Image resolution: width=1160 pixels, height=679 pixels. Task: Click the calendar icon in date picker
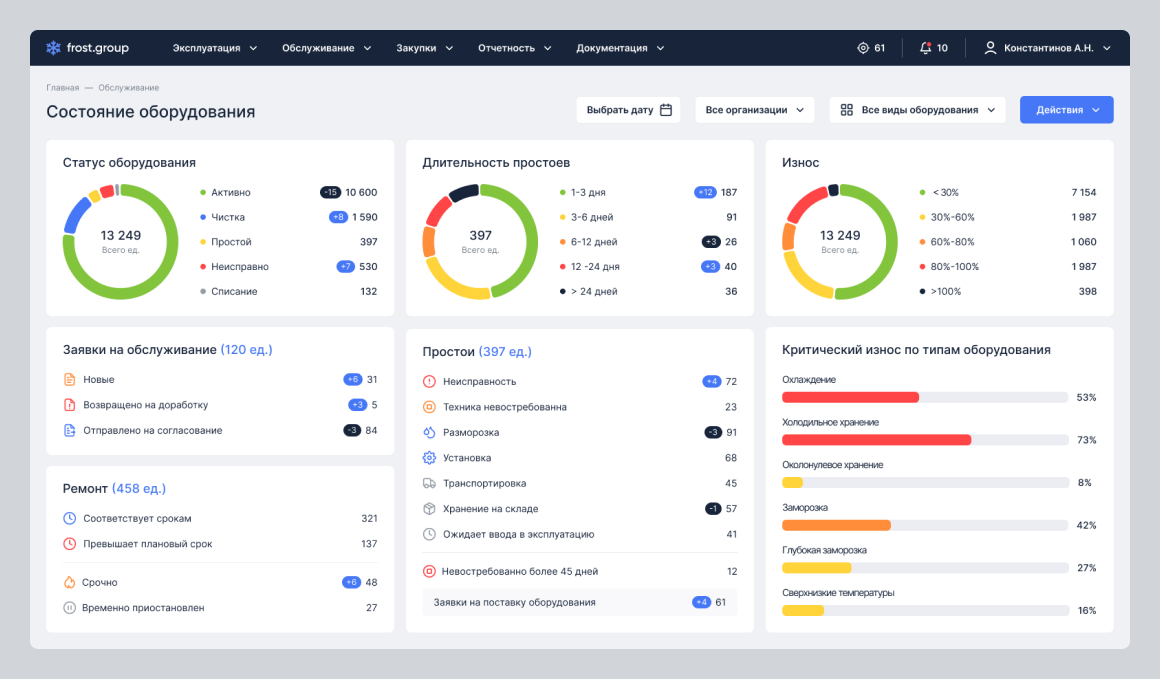(x=666, y=110)
